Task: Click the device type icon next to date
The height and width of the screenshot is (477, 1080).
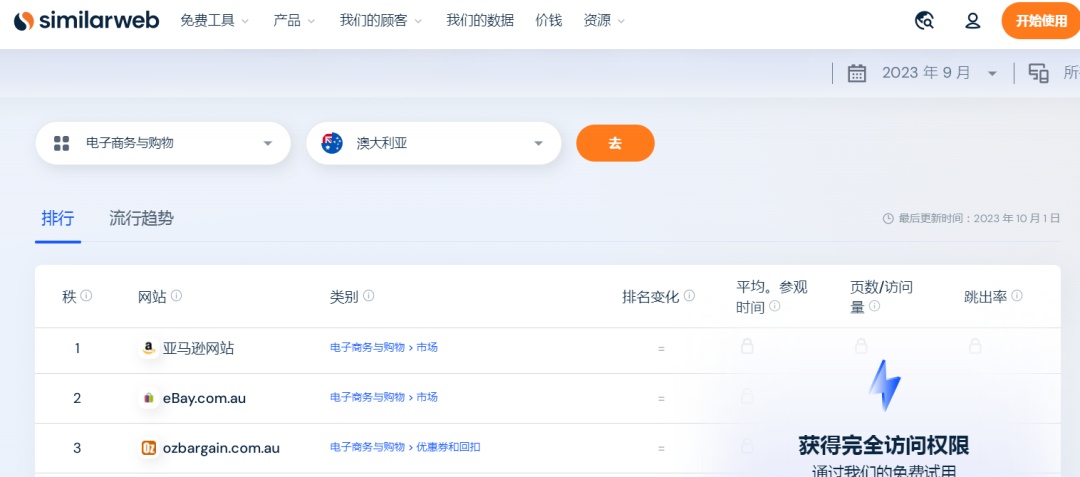Action: pyautogui.click(x=1039, y=73)
